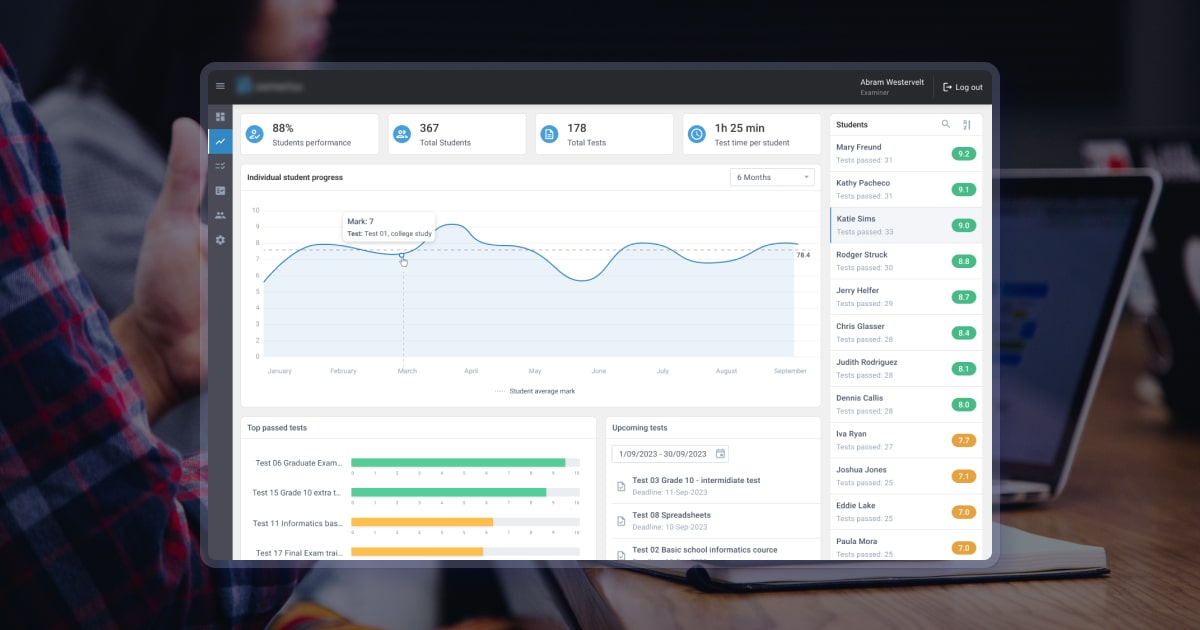Viewport: 1200px width, 630px height.
Task: Sort students with the A-Z icon
Action: click(x=967, y=125)
